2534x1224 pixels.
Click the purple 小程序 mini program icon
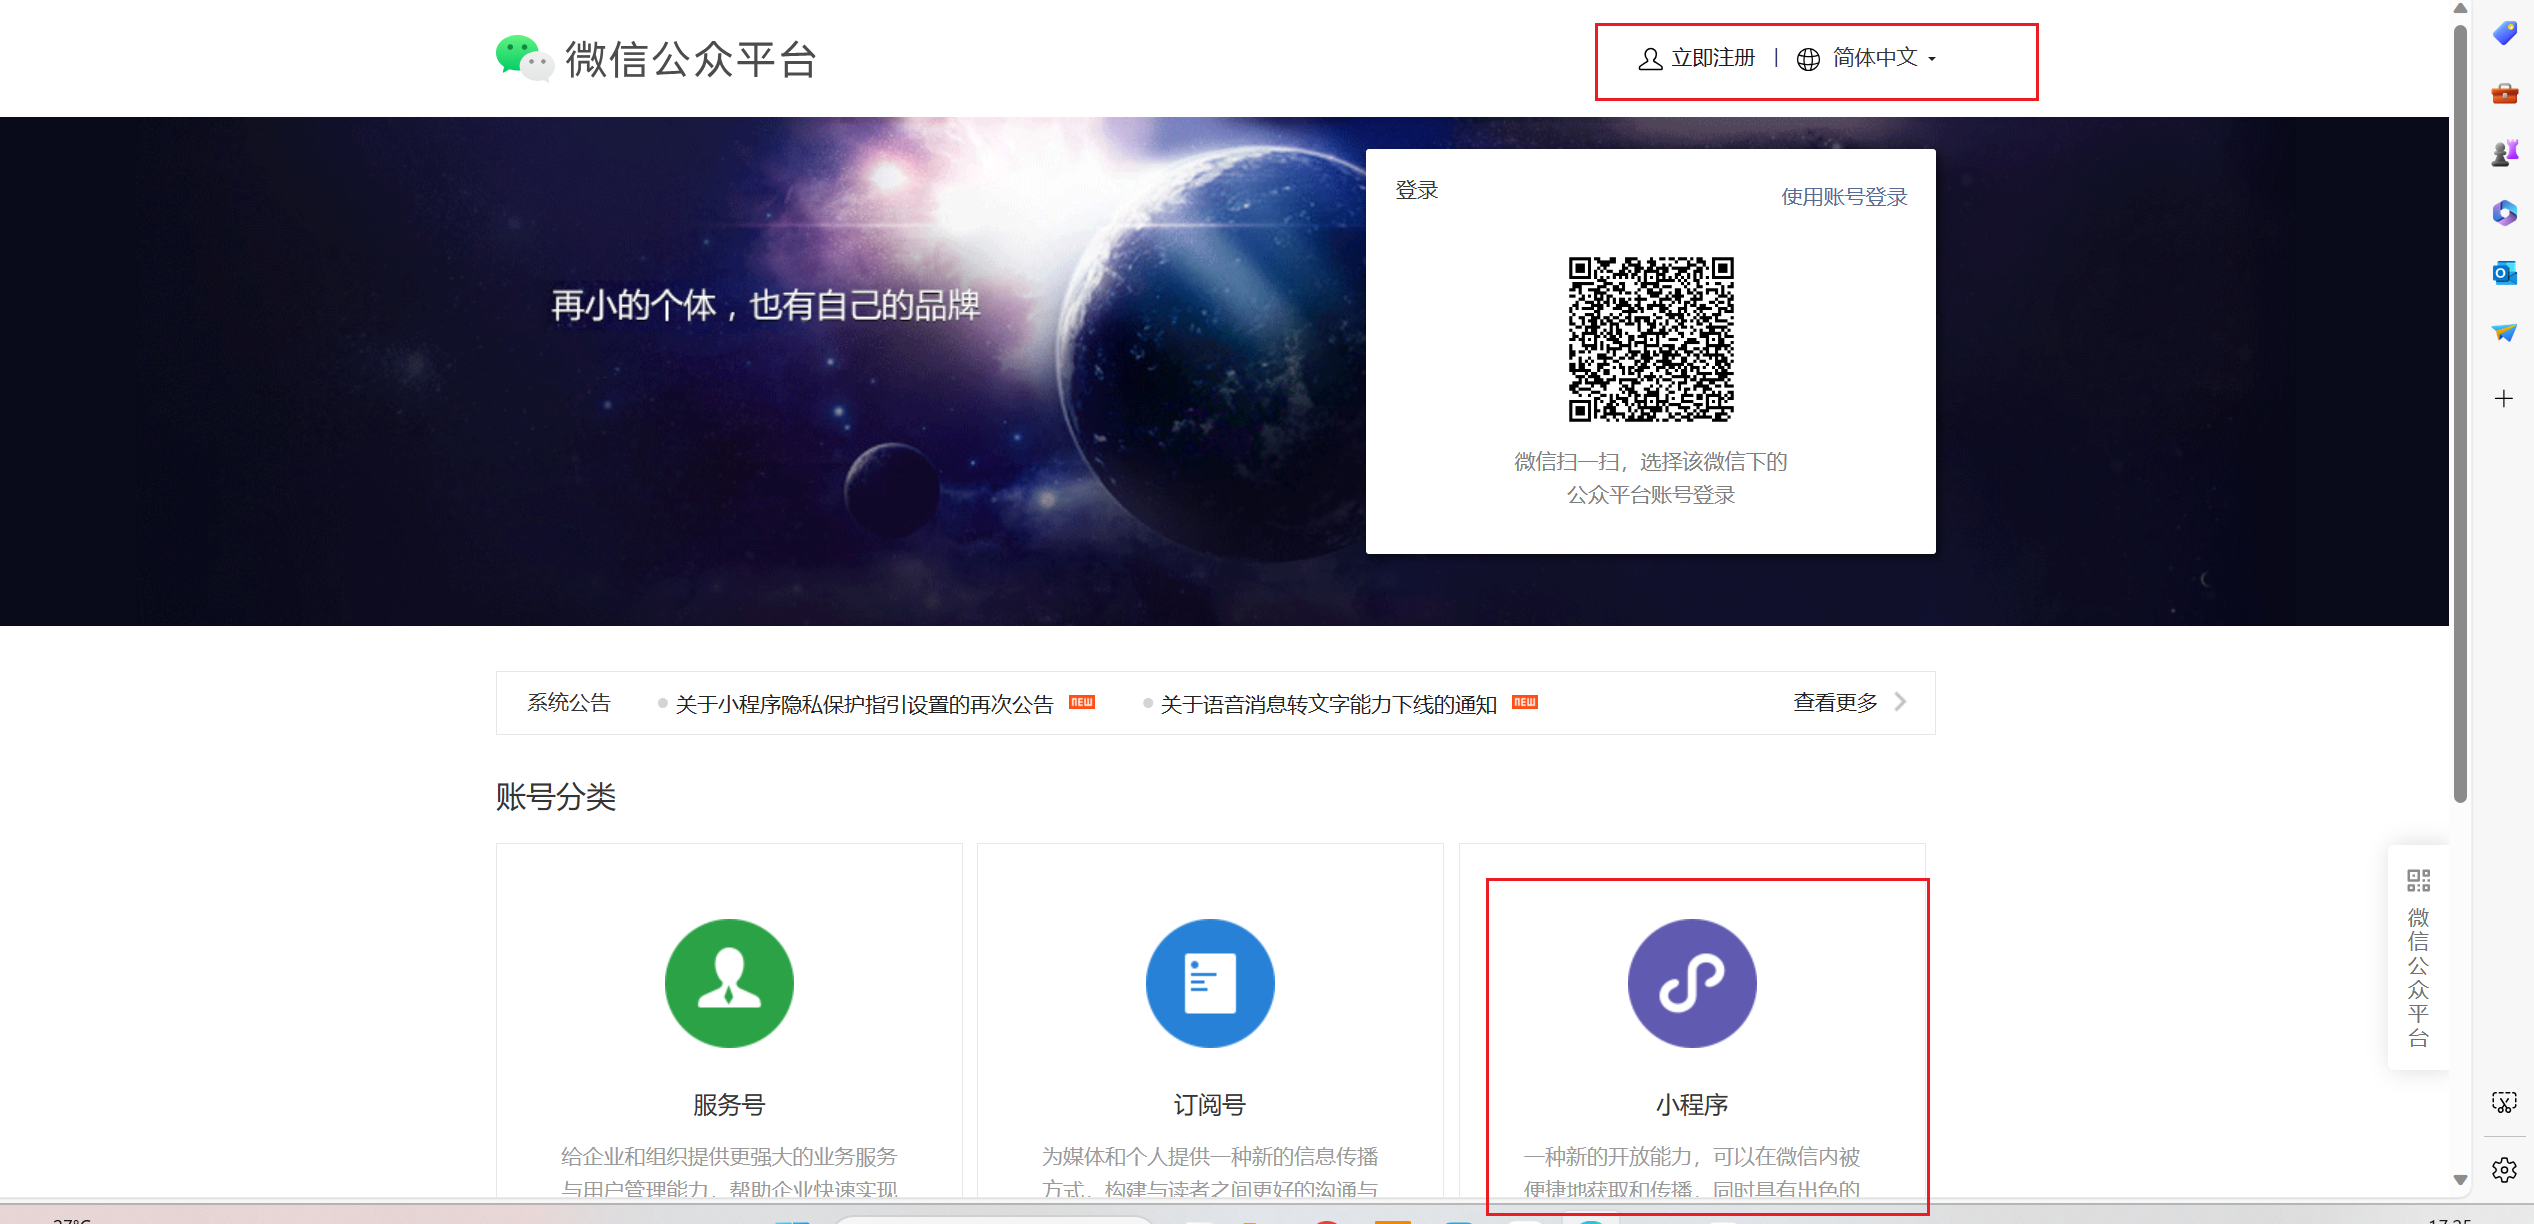(x=1691, y=983)
